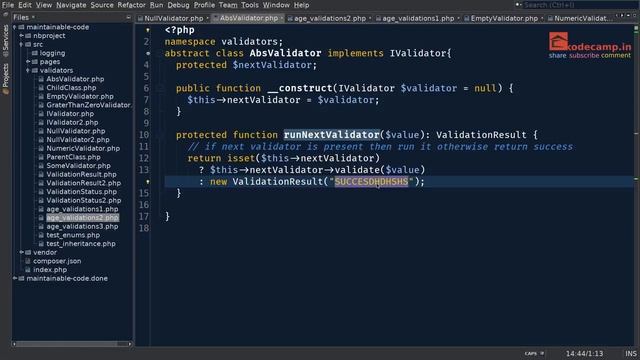The image size is (640, 360).
Task: Collapse the maintainable-code root folder
Action: (x=15, y=27)
